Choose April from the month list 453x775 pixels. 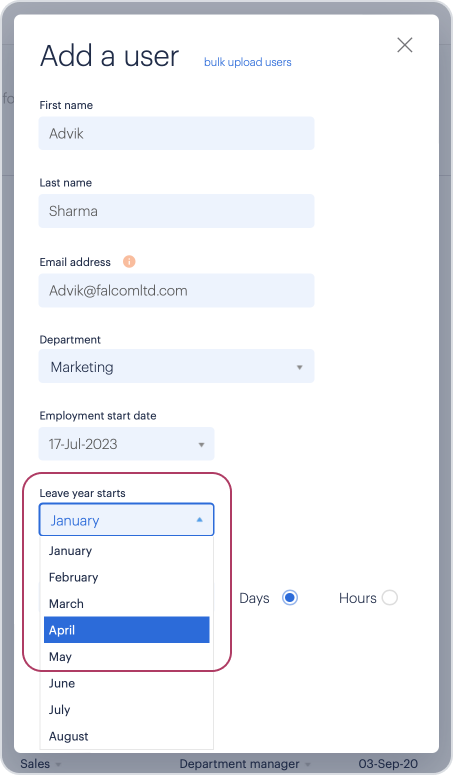[126, 630]
